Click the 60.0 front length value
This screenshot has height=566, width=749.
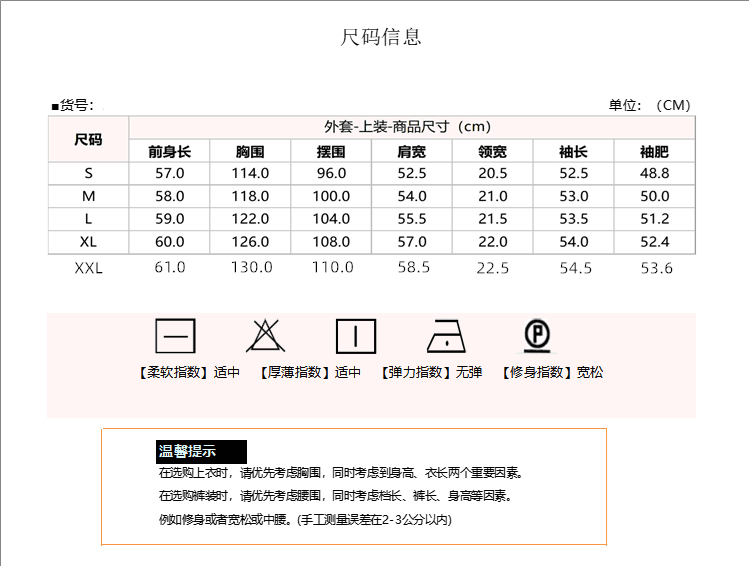click(170, 242)
